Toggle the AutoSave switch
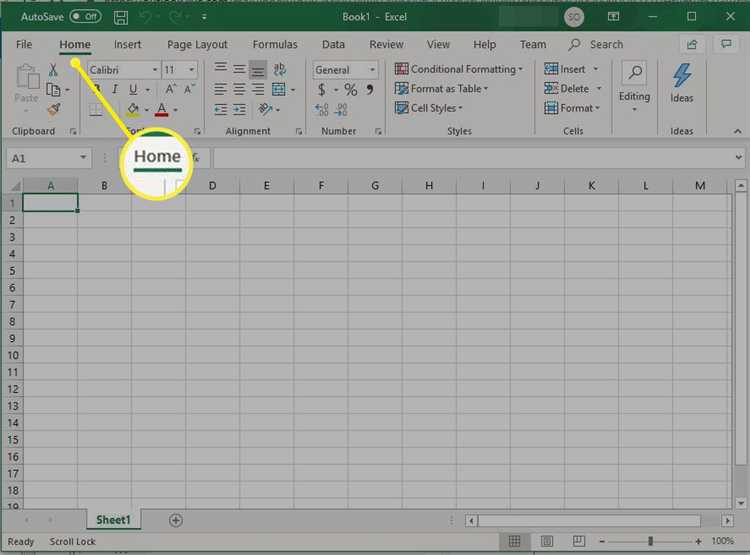 point(85,17)
